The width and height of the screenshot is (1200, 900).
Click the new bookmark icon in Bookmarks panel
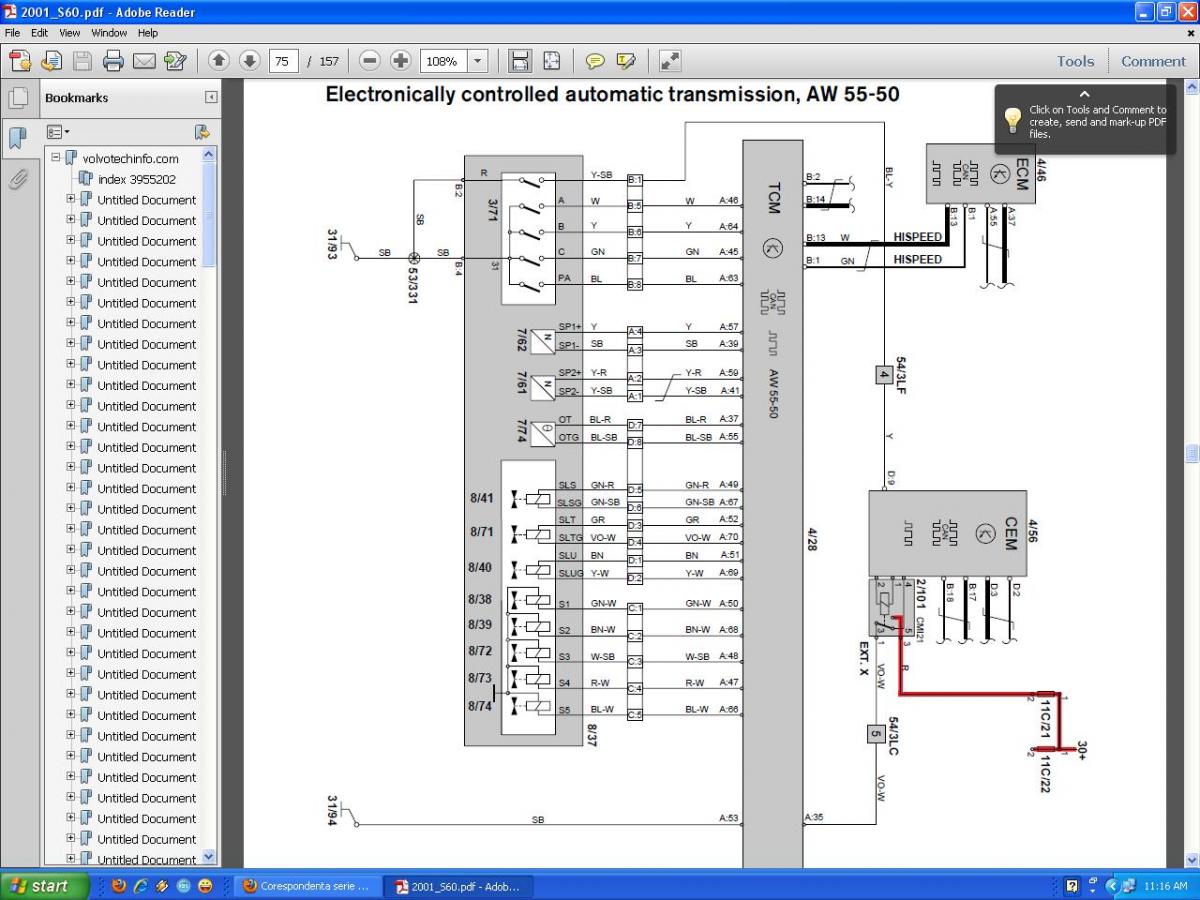201,131
